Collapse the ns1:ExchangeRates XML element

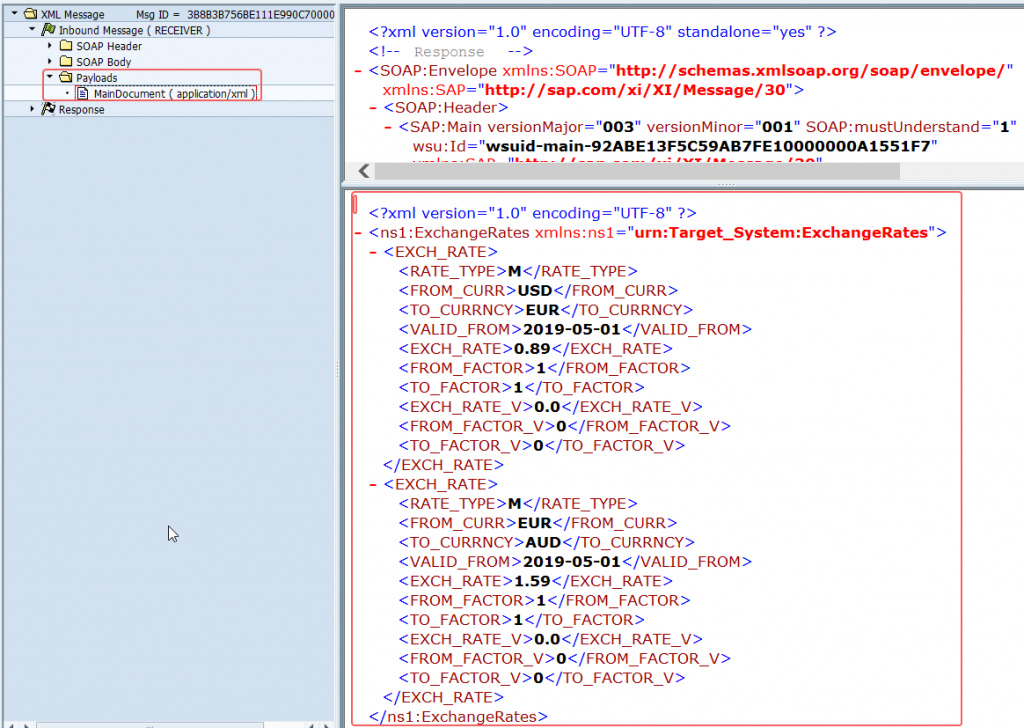(x=358, y=232)
